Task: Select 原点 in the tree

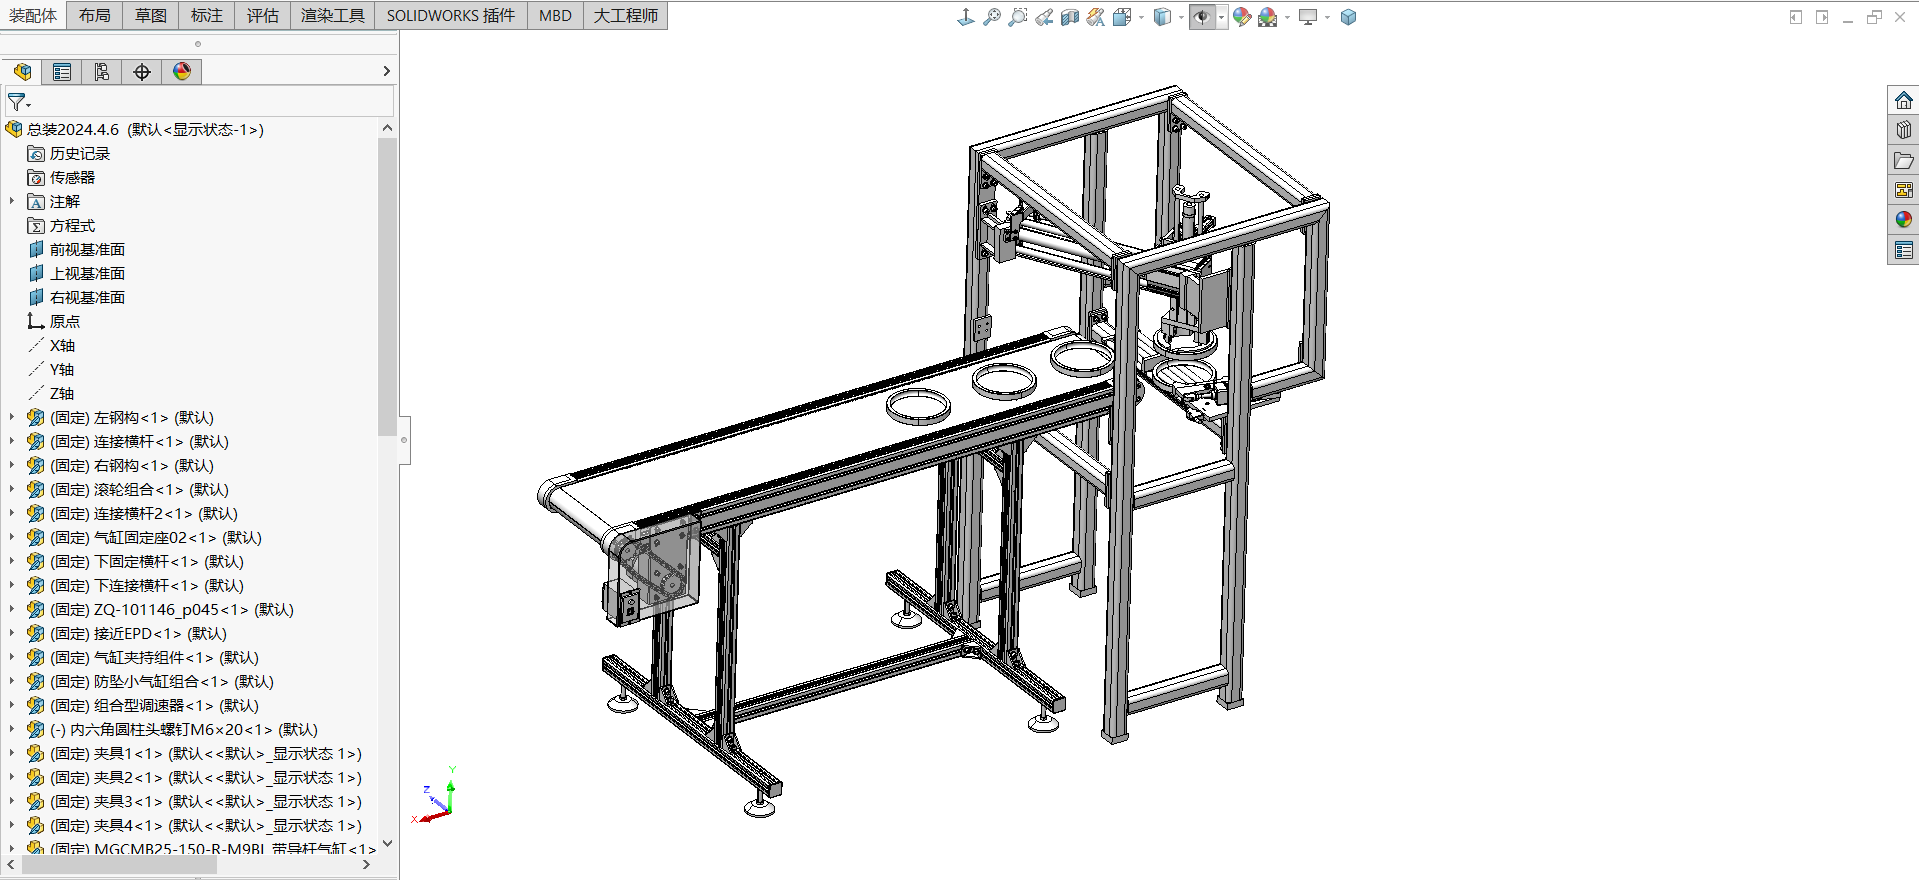Action: pos(64,321)
